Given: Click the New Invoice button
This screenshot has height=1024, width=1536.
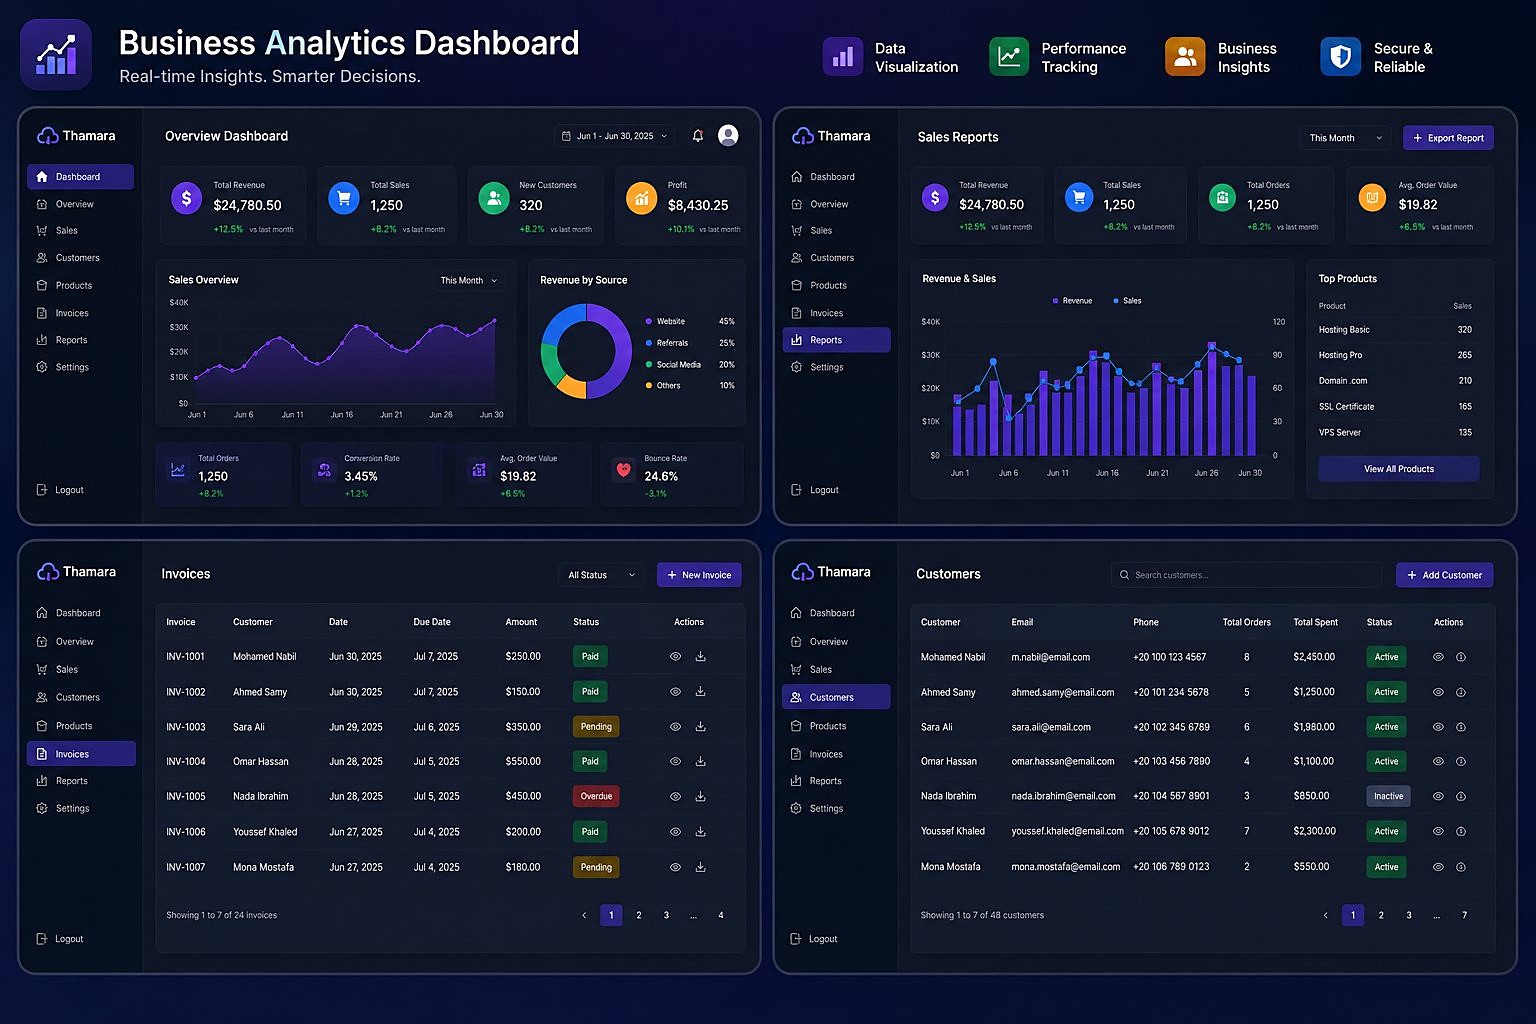Looking at the screenshot, I should point(699,575).
